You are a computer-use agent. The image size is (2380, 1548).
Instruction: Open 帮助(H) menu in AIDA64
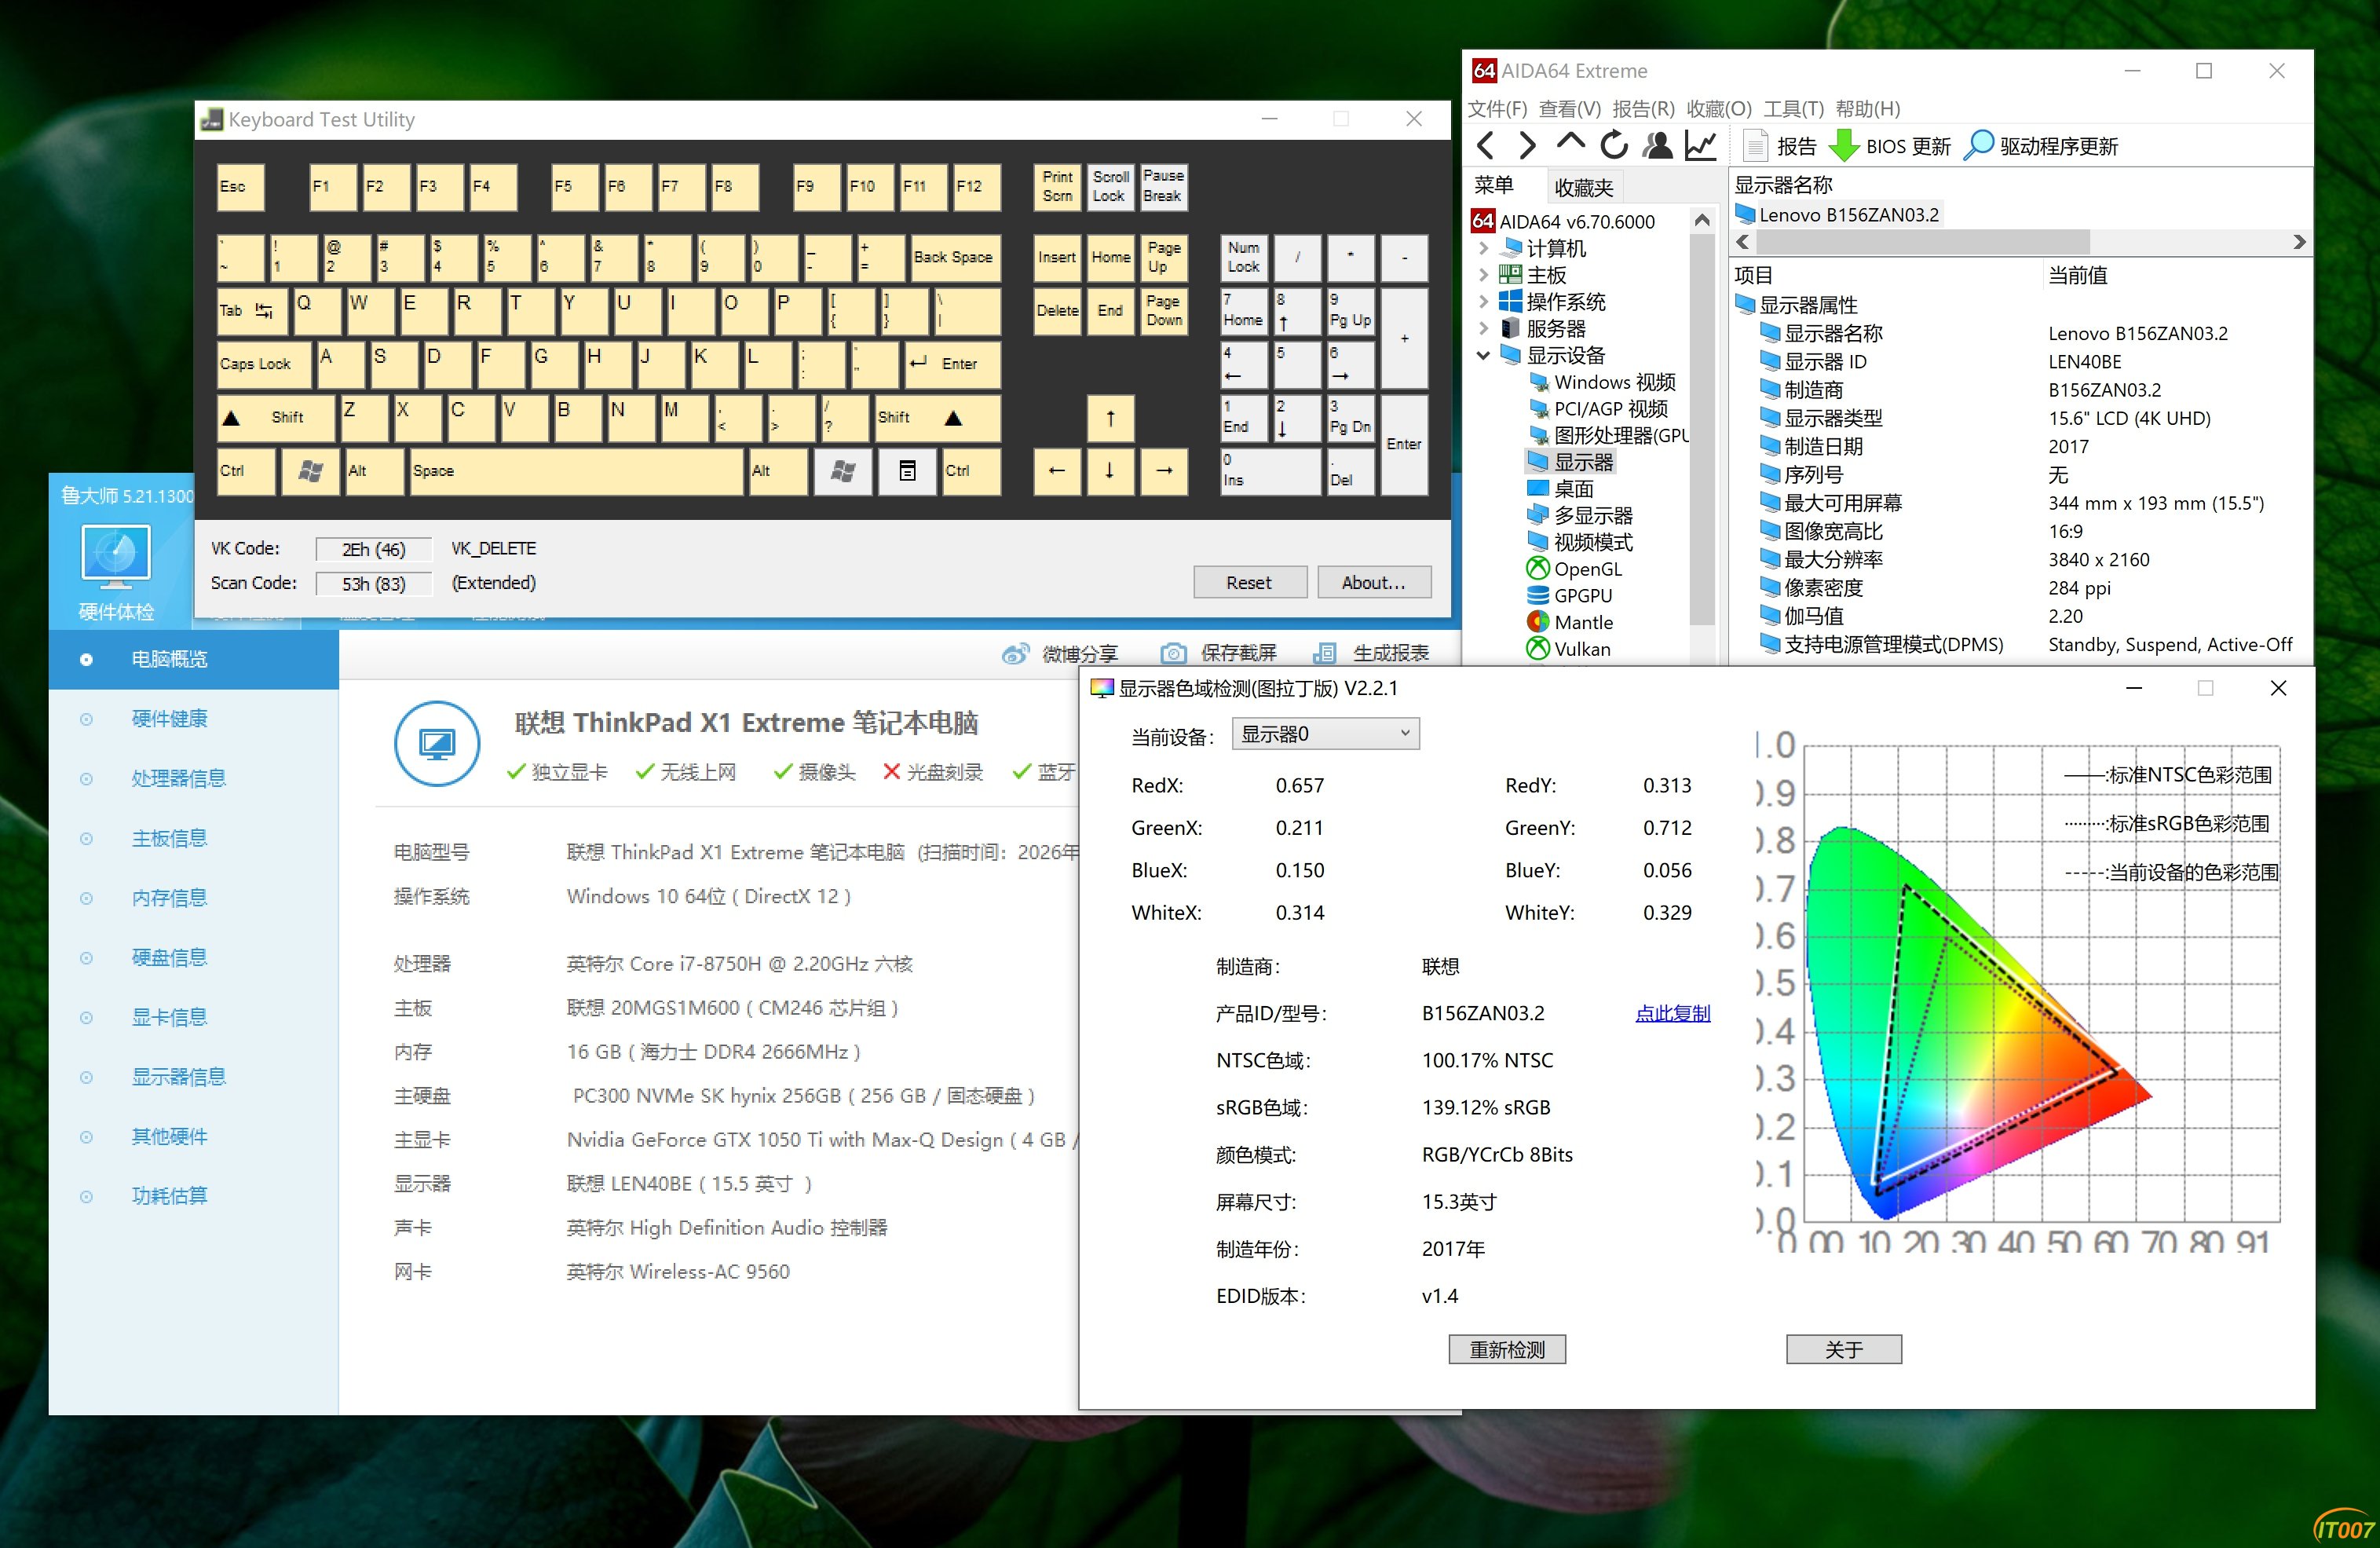pyautogui.click(x=1867, y=108)
